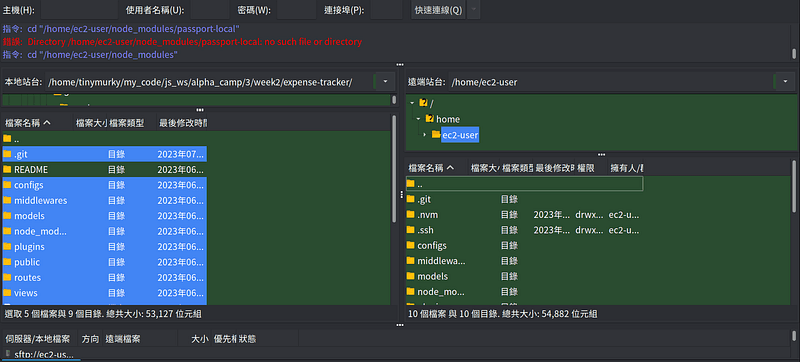This screenshot has width=800, height=362.
Task: Click the remote middlewa... folder icon
Action: (x=411, y=261)
